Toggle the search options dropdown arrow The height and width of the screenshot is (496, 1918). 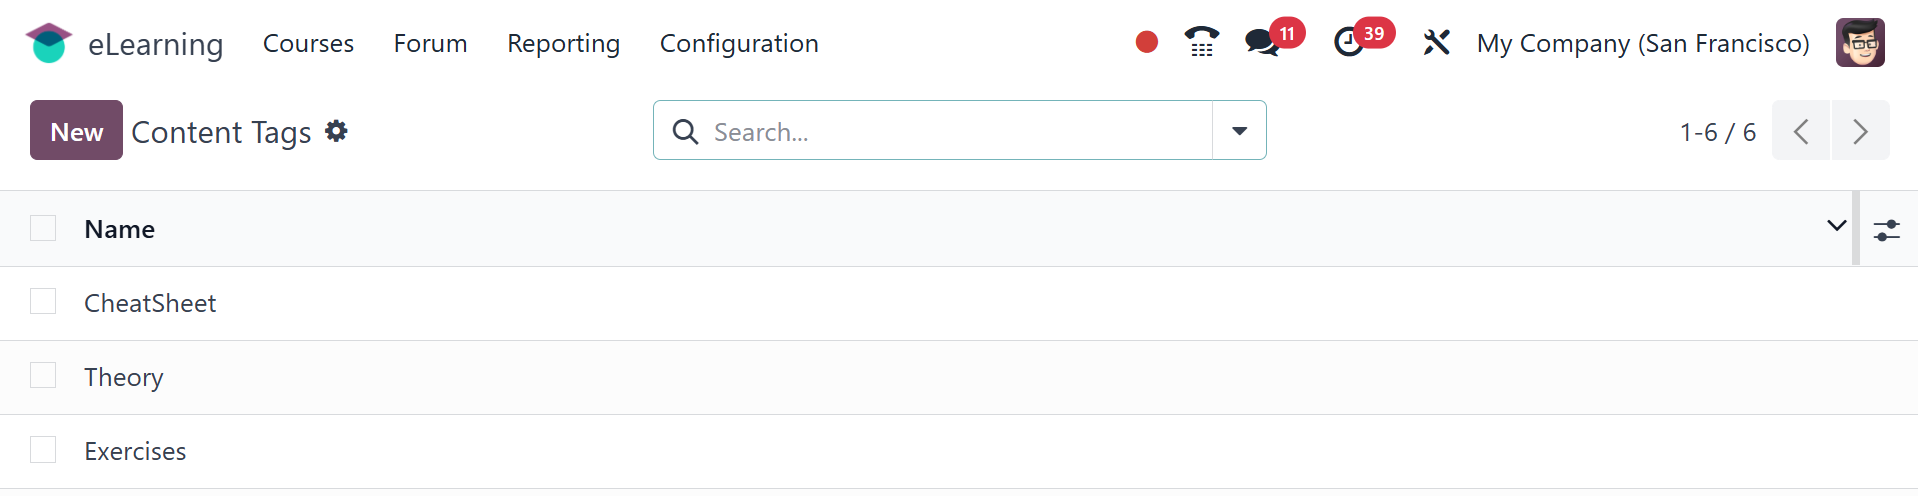(x=1239, y=131)
